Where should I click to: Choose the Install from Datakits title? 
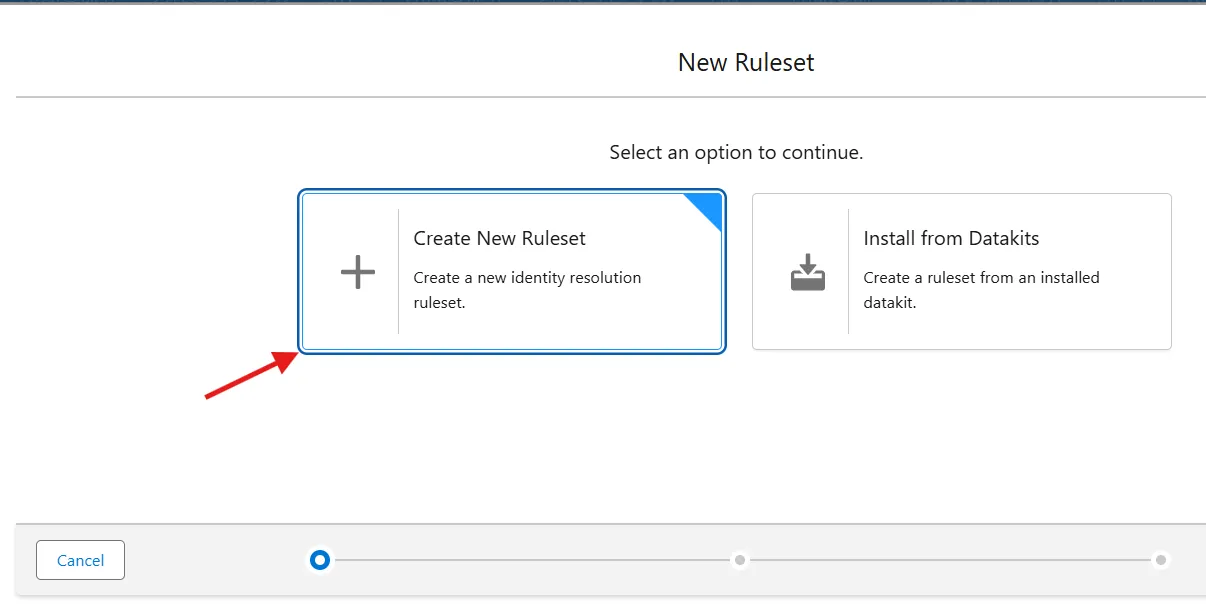tap(951, 238)
